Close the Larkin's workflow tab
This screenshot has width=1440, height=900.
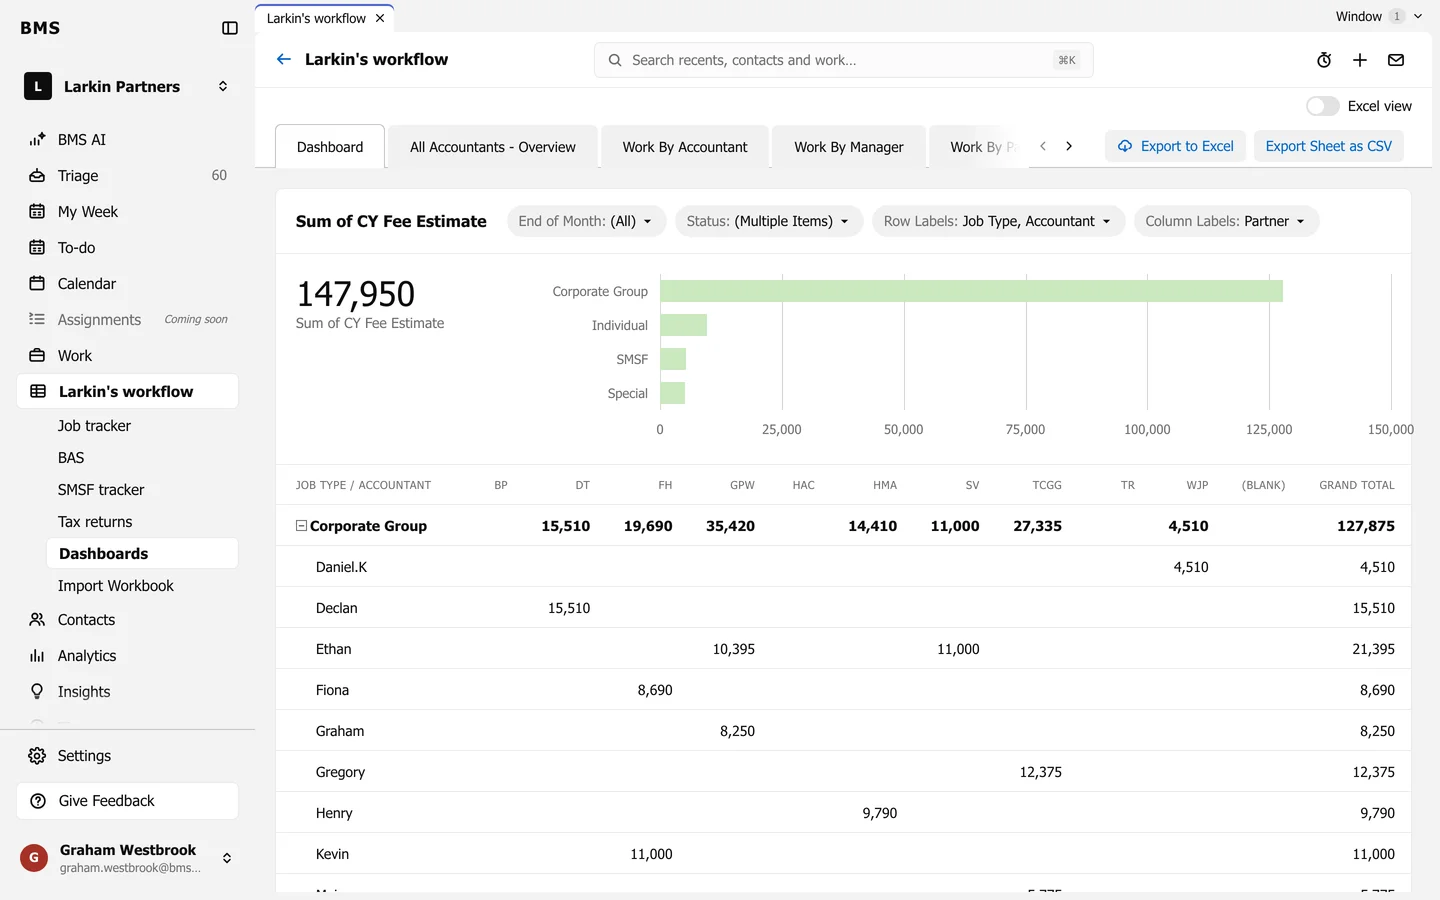point(380,18)
